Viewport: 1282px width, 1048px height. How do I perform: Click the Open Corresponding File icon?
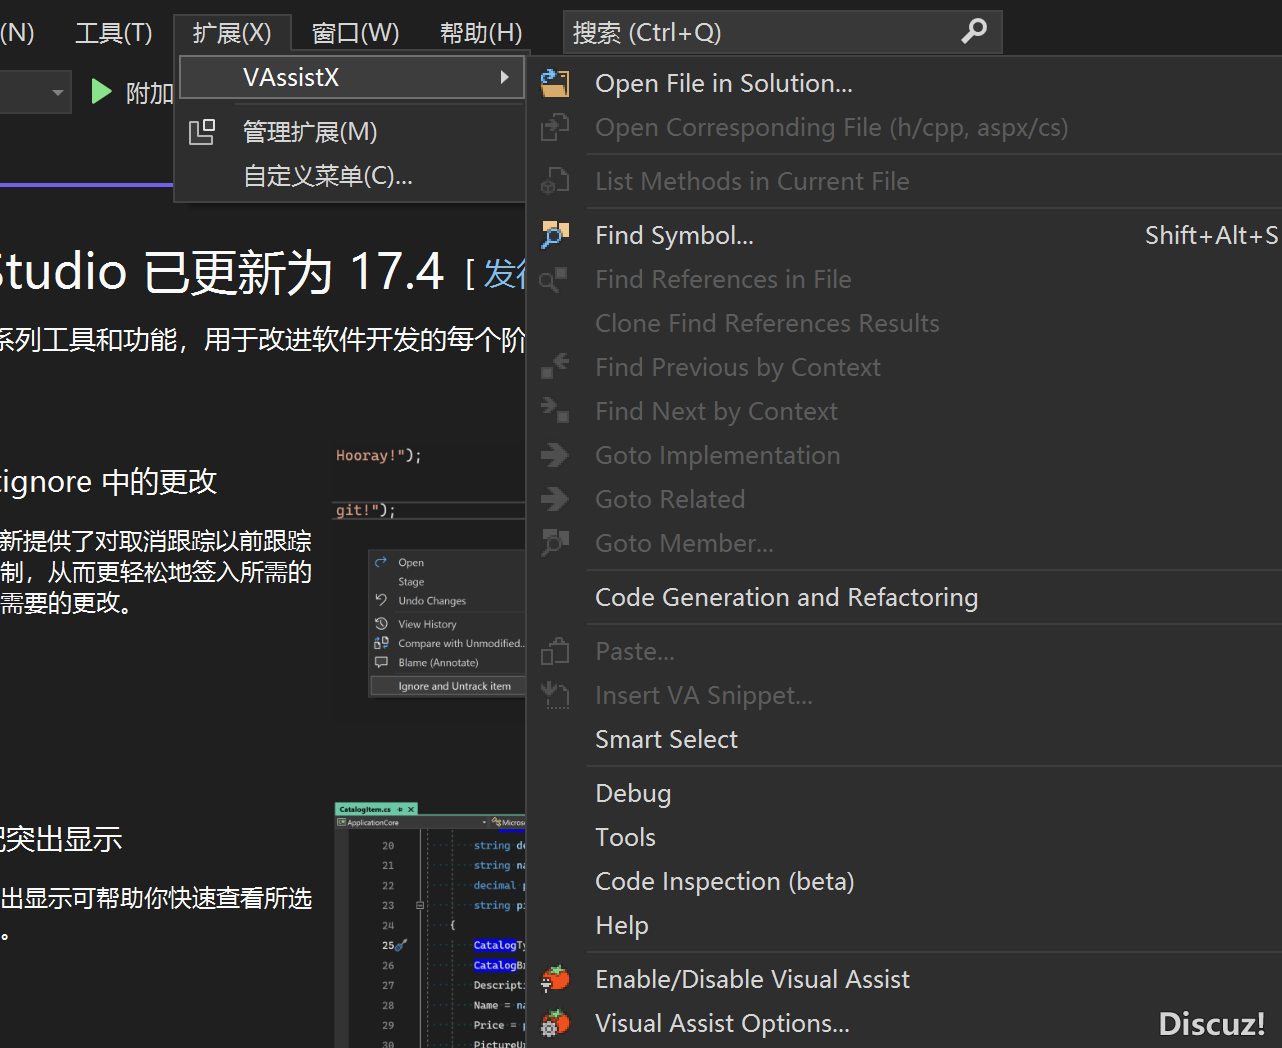[555, 127]
